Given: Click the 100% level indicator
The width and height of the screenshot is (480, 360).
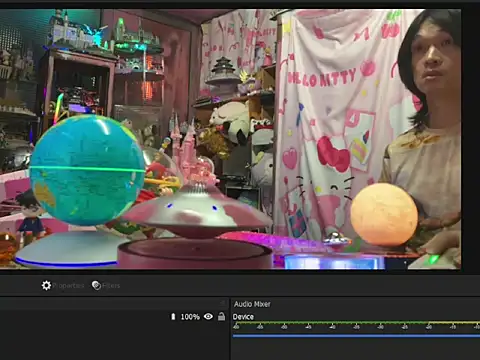Looking at the screenshot, I should (190, 317).
